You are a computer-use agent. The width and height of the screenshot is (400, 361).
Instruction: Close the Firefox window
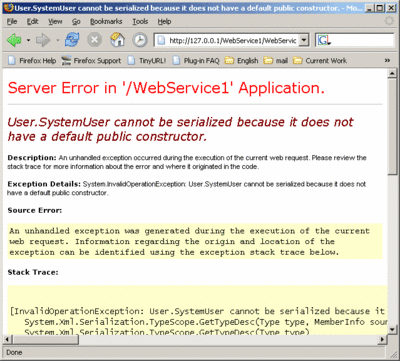tap(391, 8)
